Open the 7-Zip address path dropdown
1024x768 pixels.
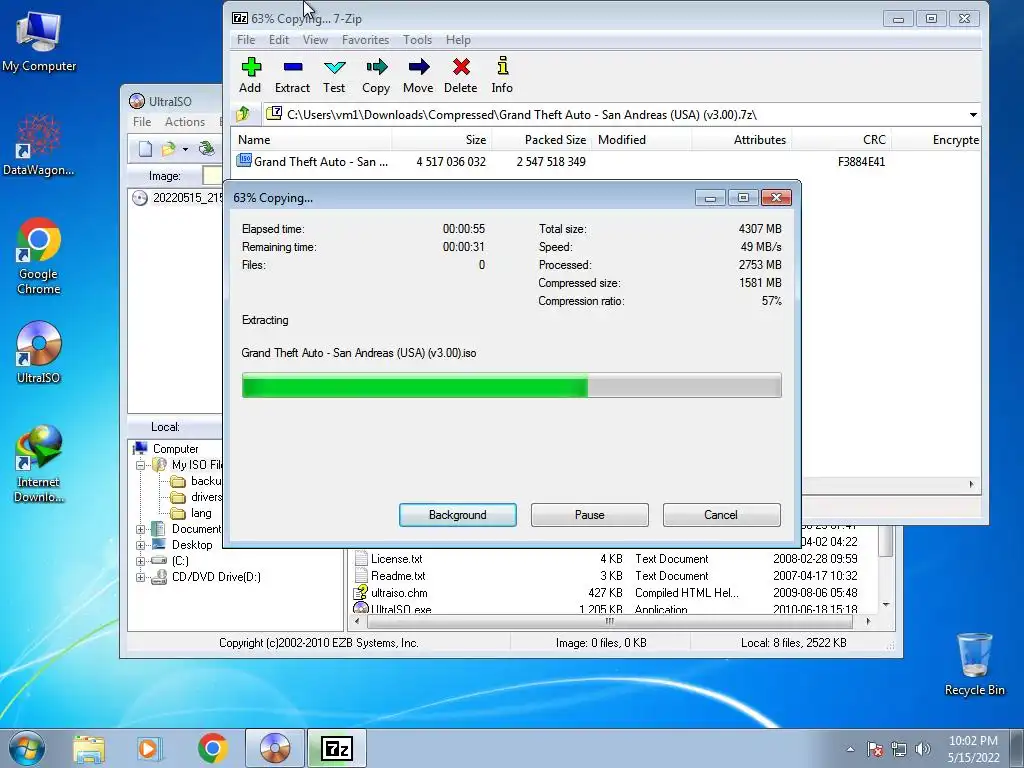[973, 115]
